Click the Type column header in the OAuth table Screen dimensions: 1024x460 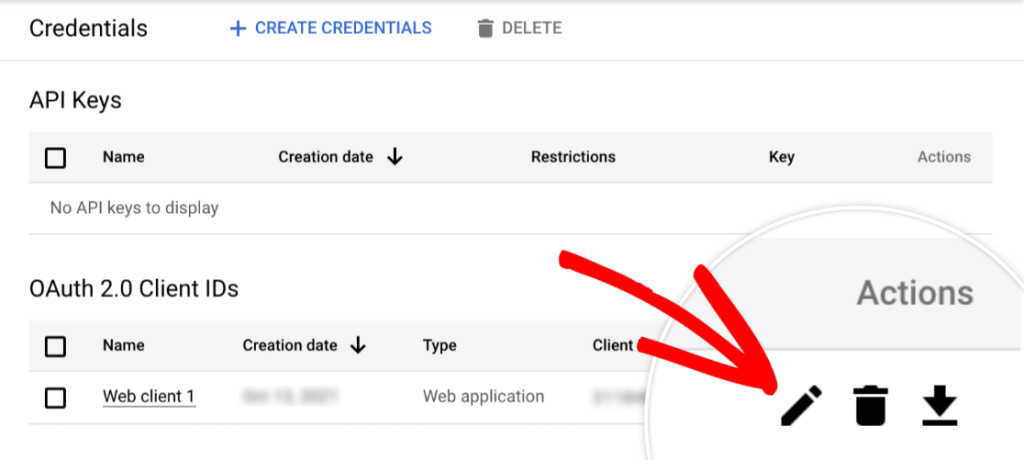(439, 346)
